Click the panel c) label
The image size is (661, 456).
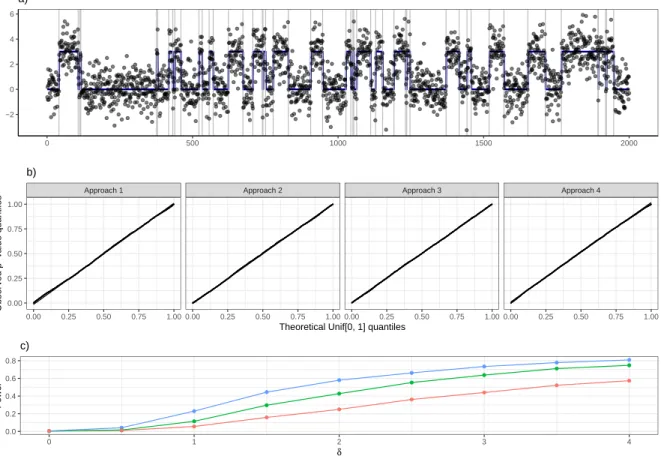(24, 346)
